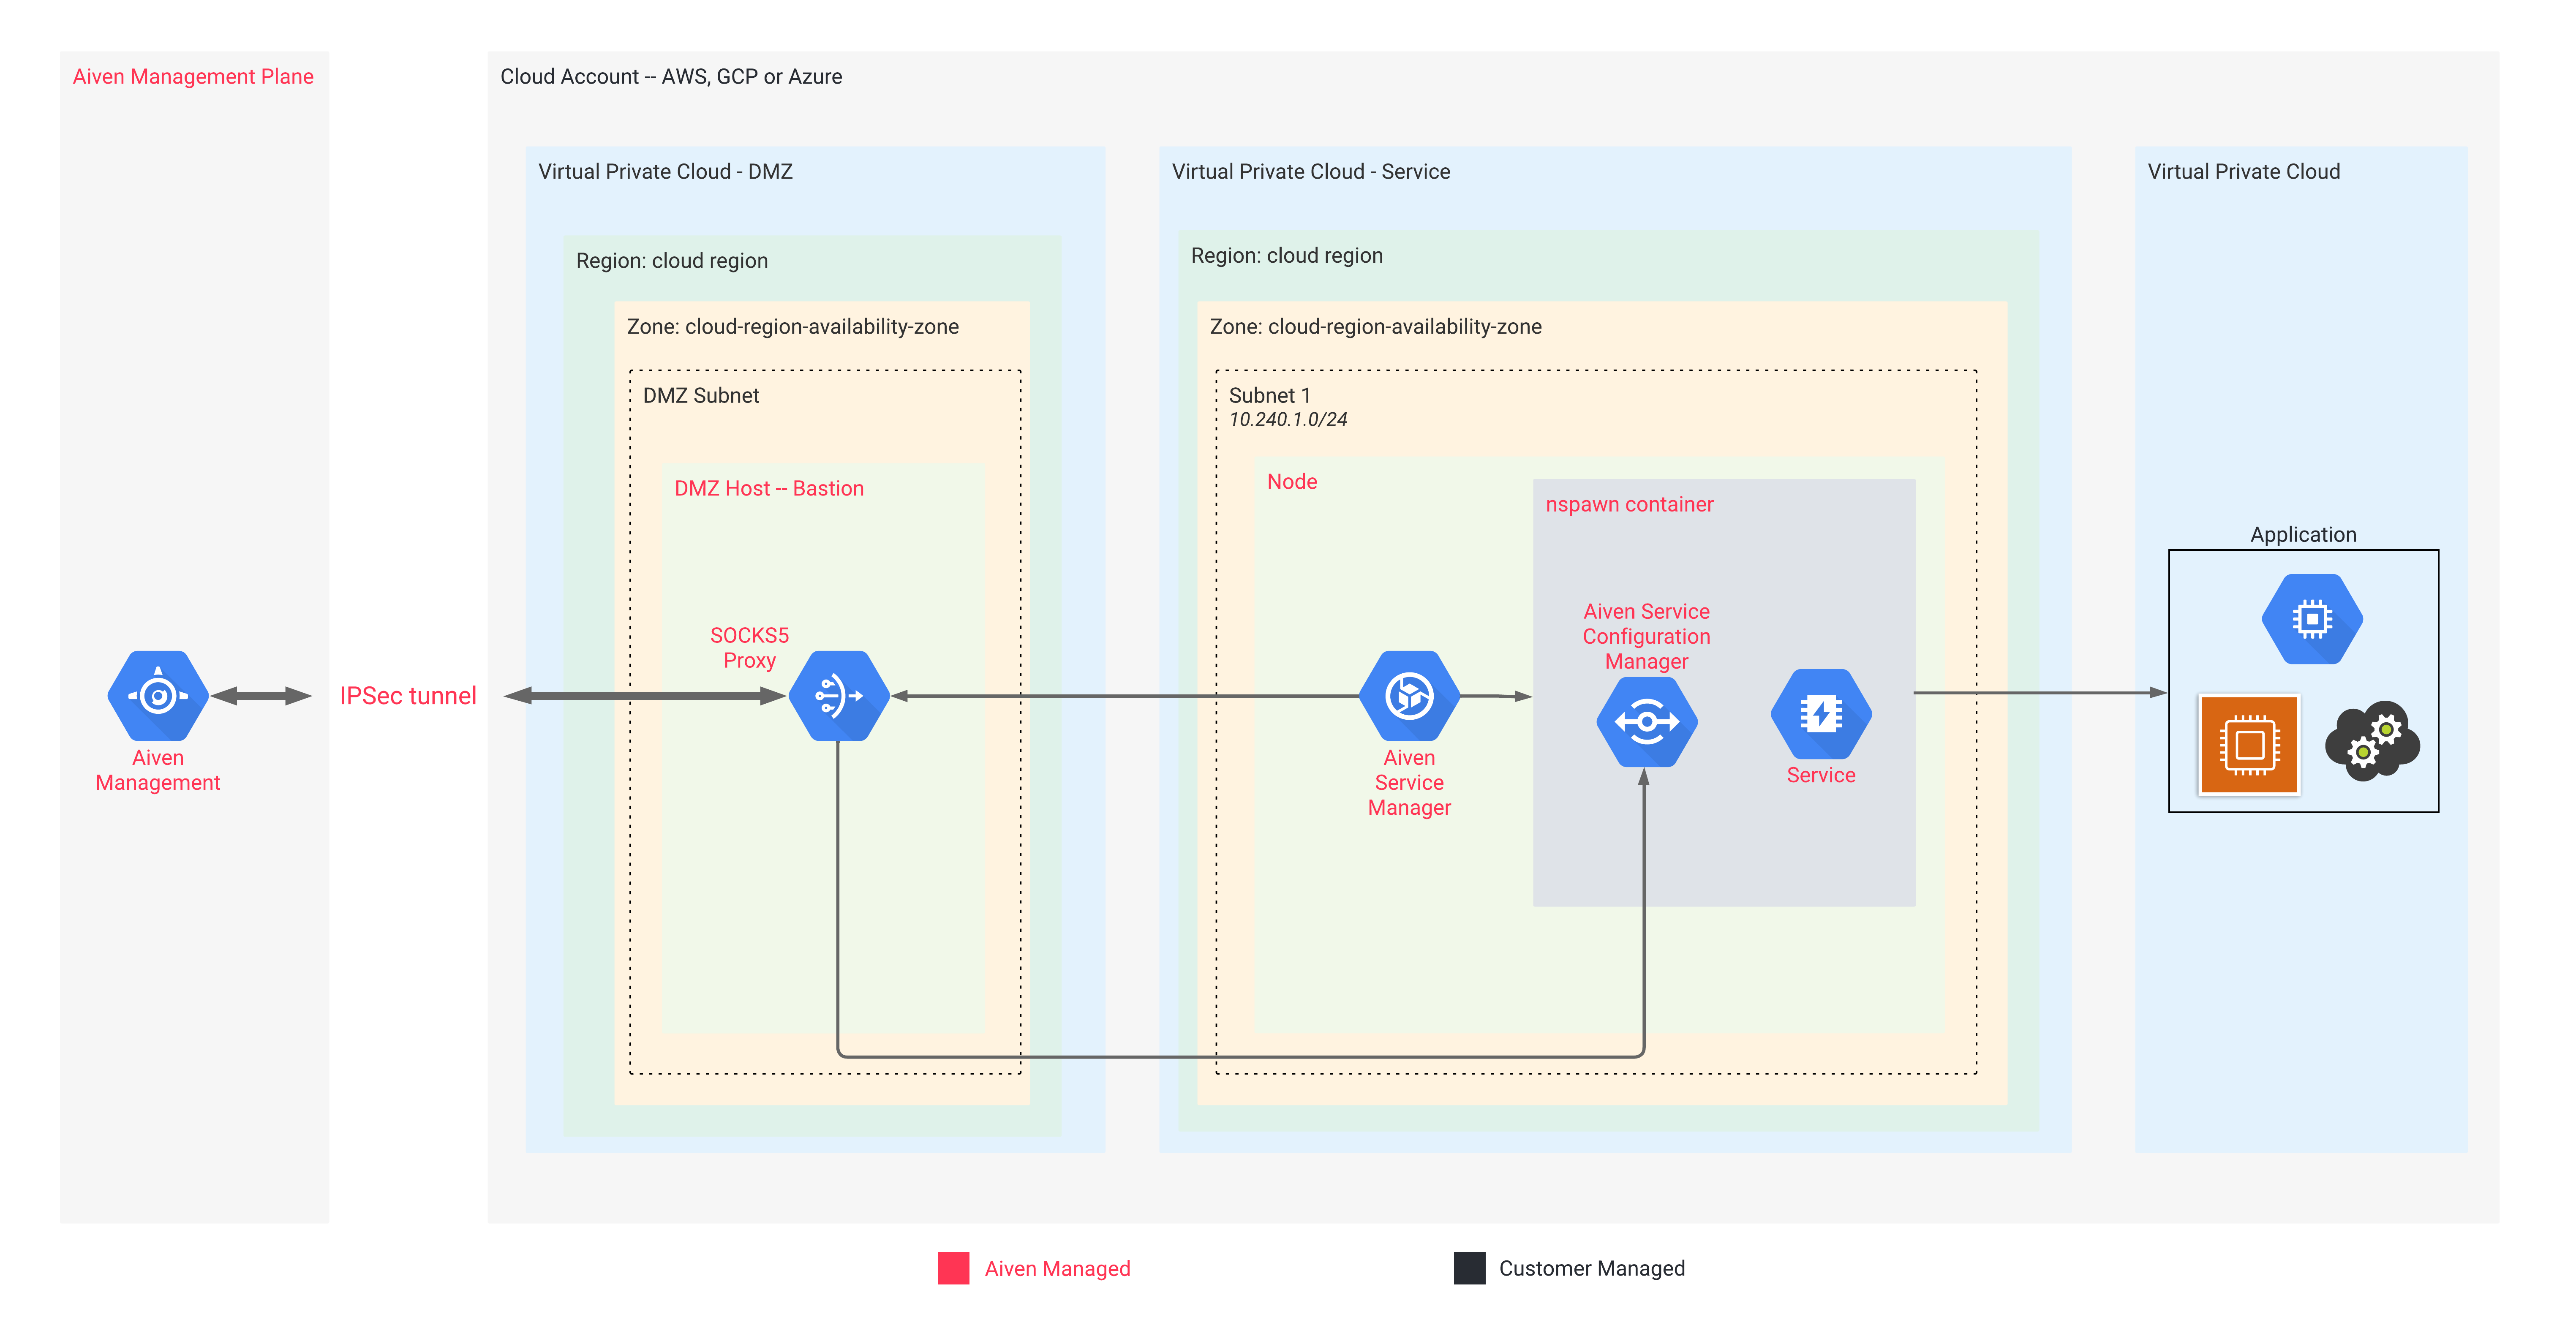Click the "DMZ Host -- Bastion" label
The width and height of the screenshot is (2576, 1336).
pyautogui.click(x=769, y=489)
